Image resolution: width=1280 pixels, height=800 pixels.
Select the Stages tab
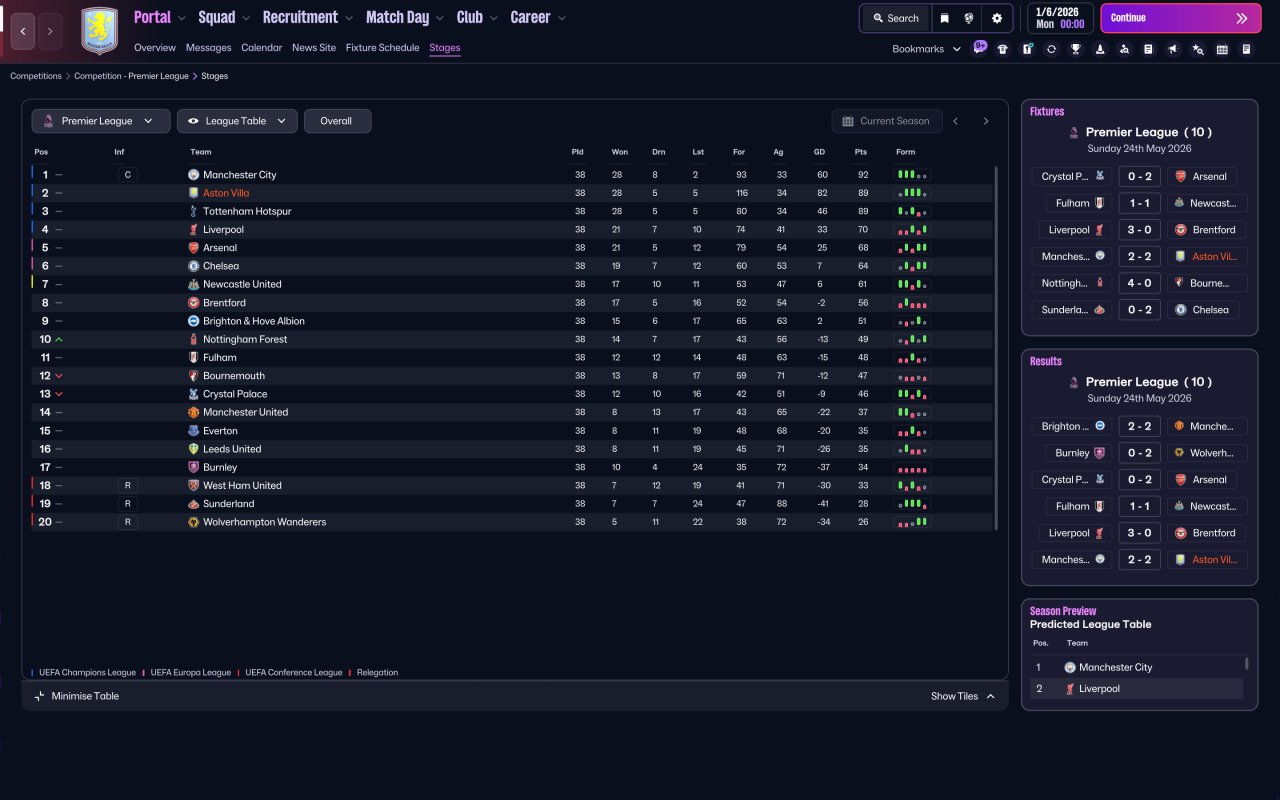(445, 48)
